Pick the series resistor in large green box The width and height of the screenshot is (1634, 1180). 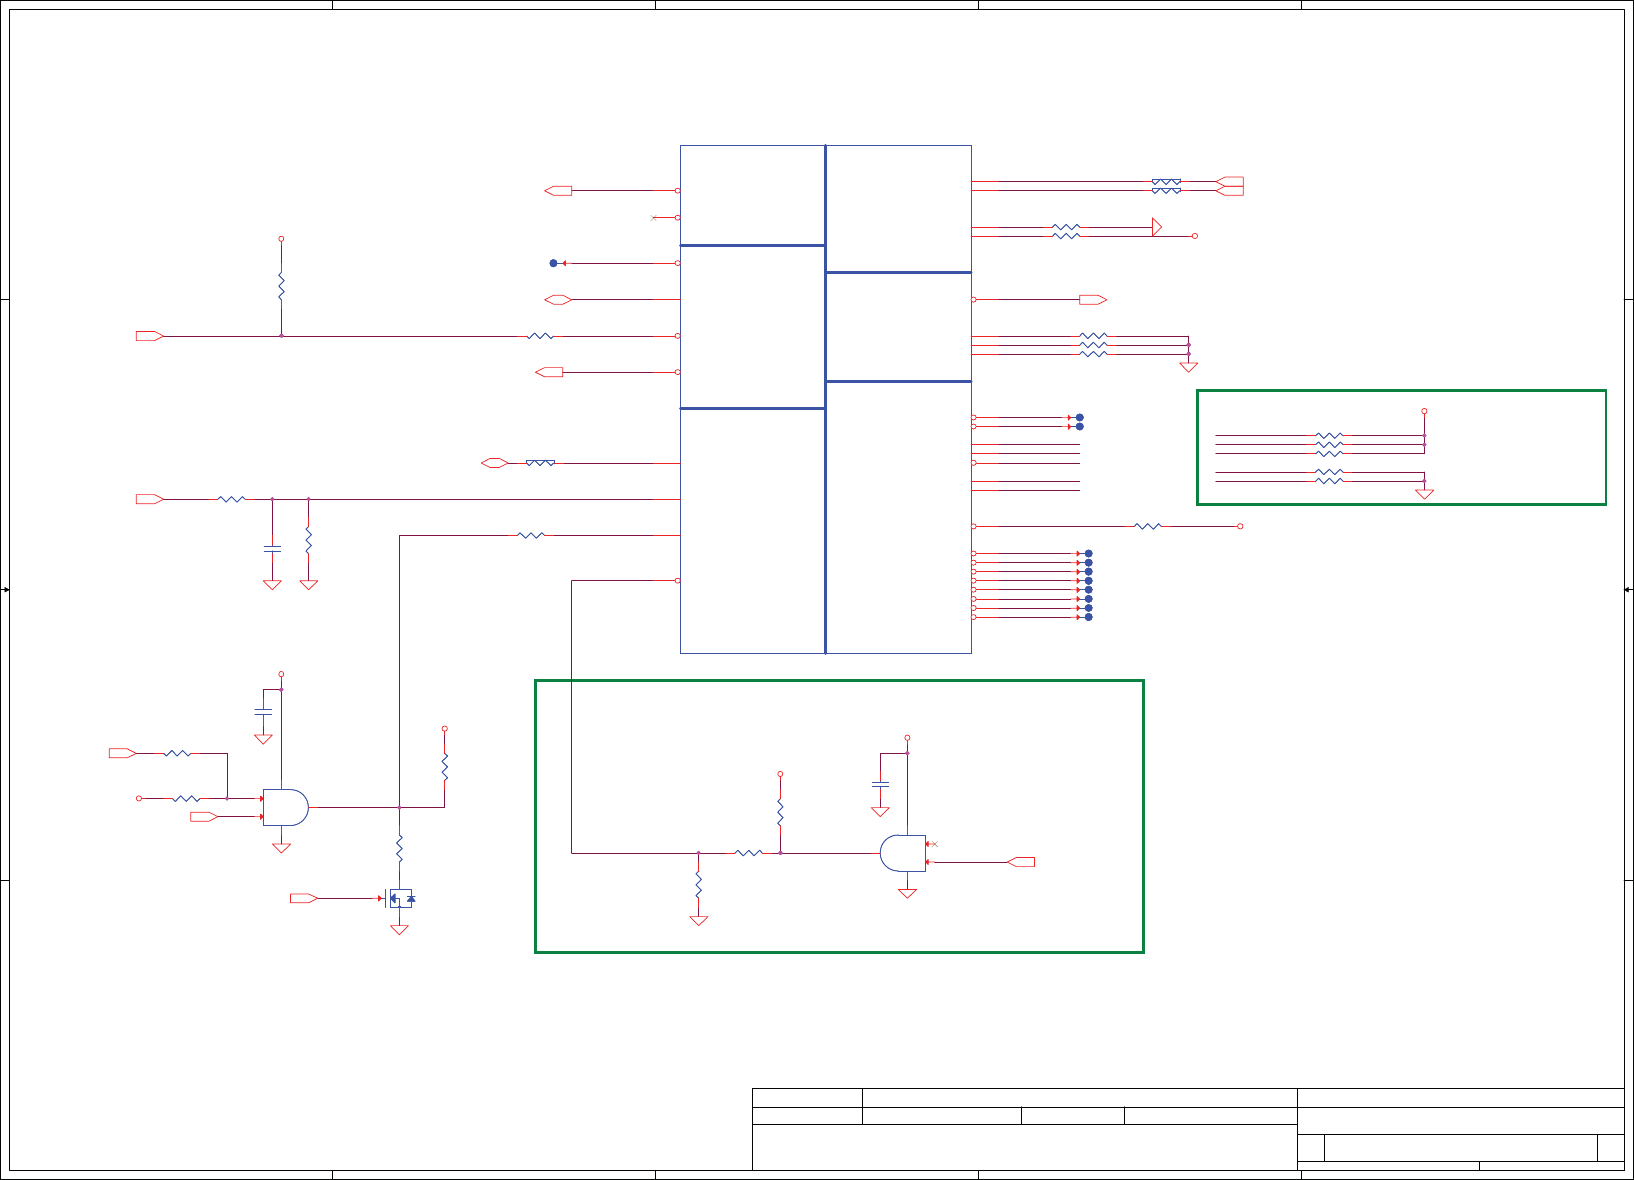coord(749,853)
